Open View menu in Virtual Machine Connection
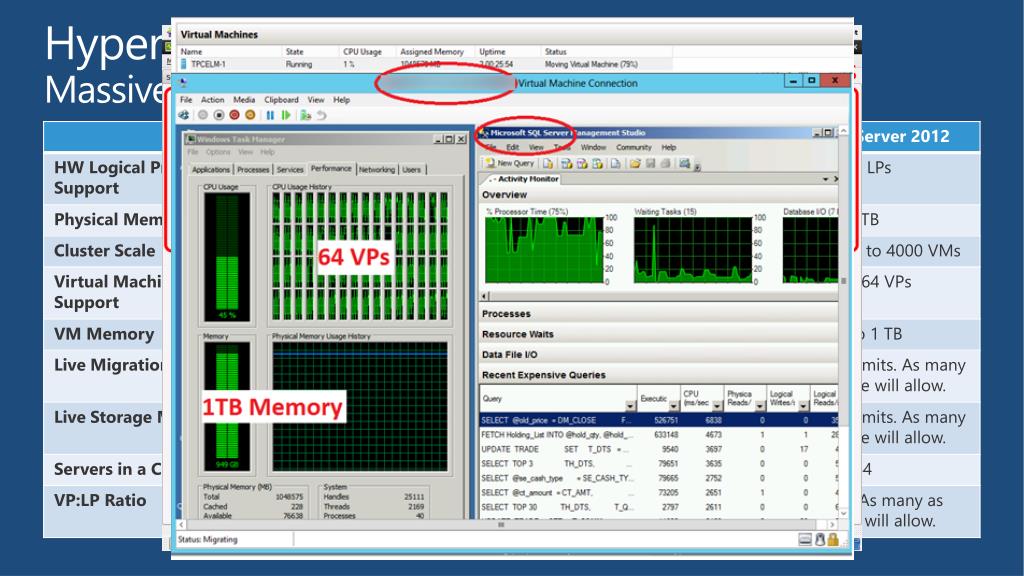The height and width of the screenshot is (576, 1024). (316, 100)
